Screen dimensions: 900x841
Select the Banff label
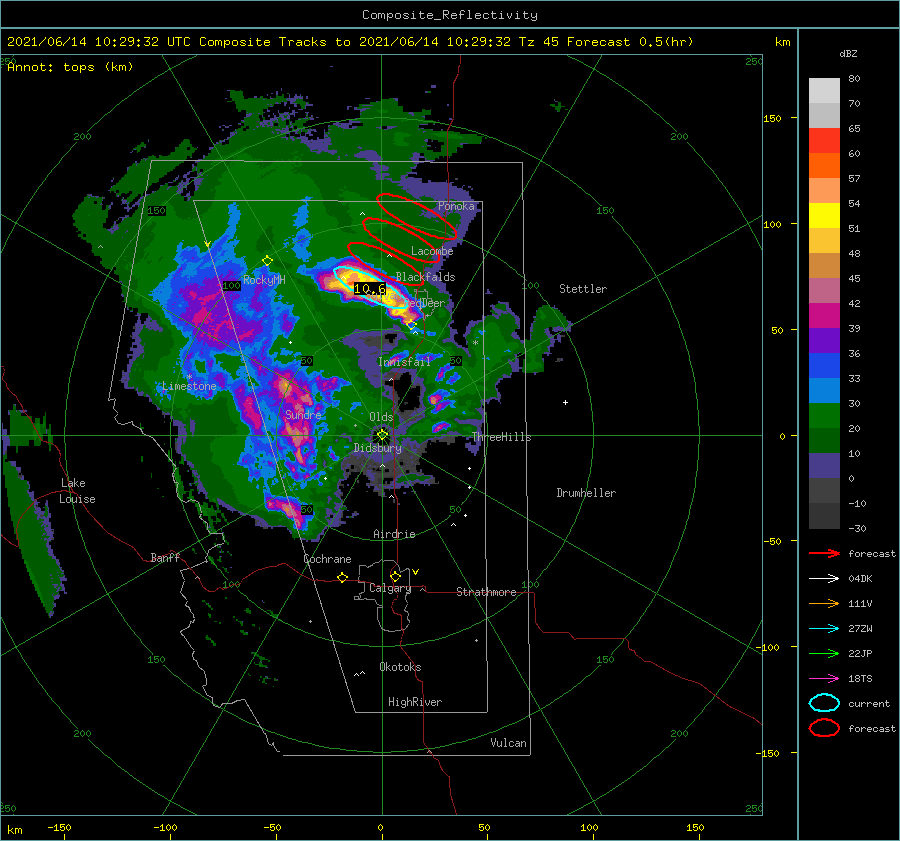165,557
